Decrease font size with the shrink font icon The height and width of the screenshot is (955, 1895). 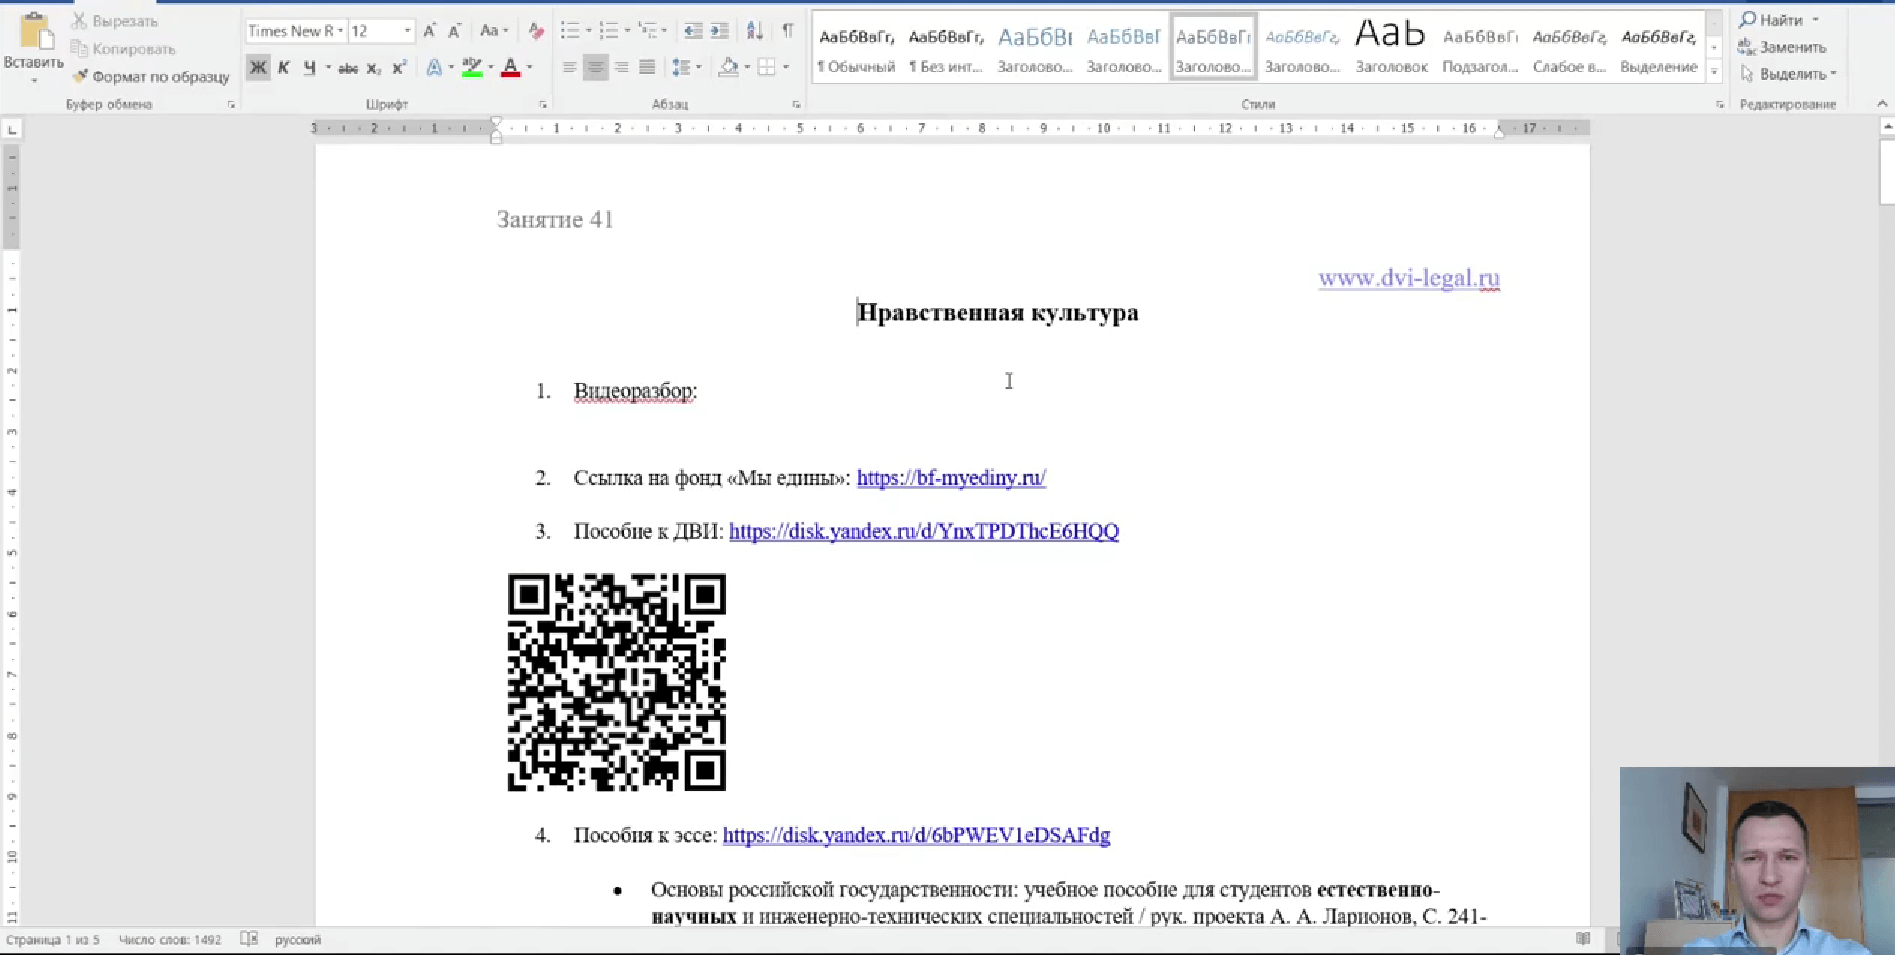pos(454,31)
